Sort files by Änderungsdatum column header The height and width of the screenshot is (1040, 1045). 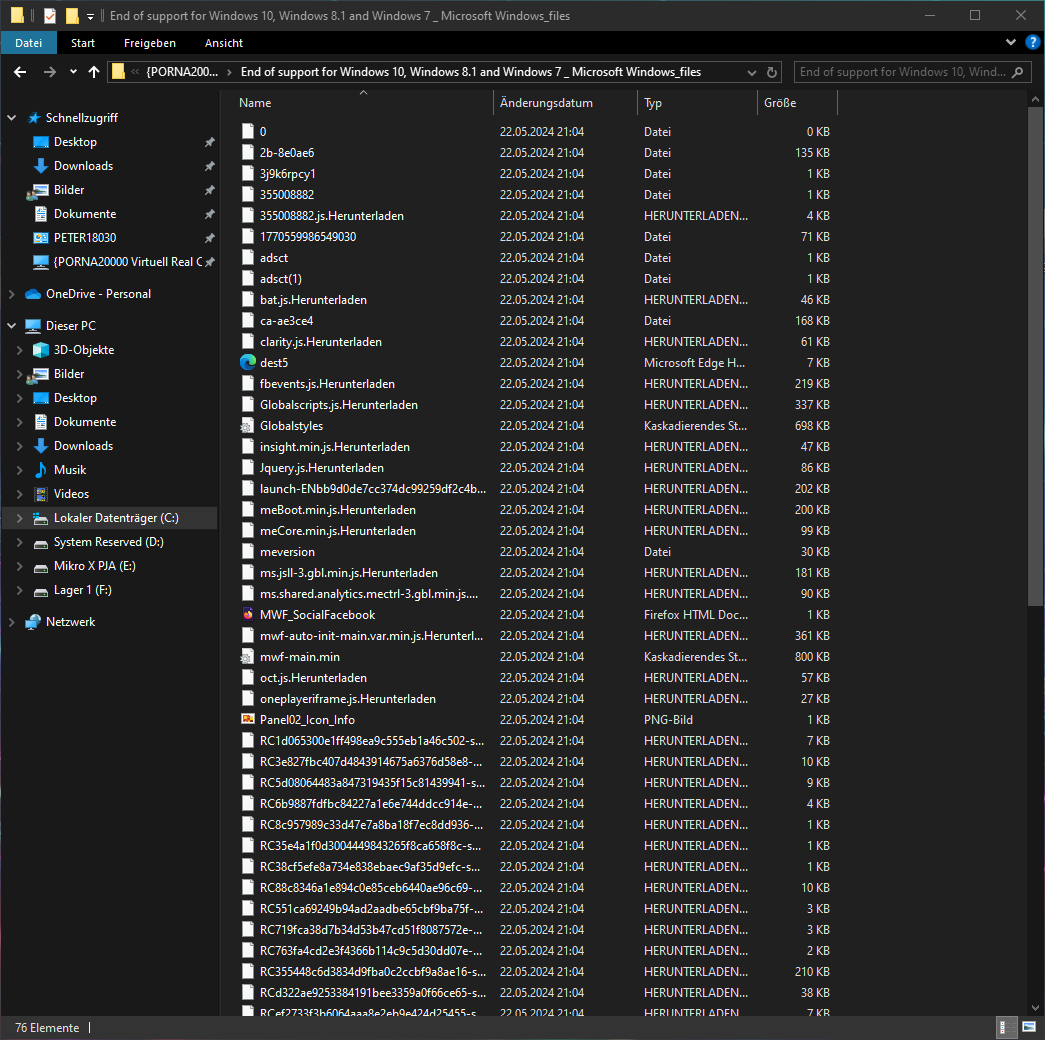coord(546,103)
